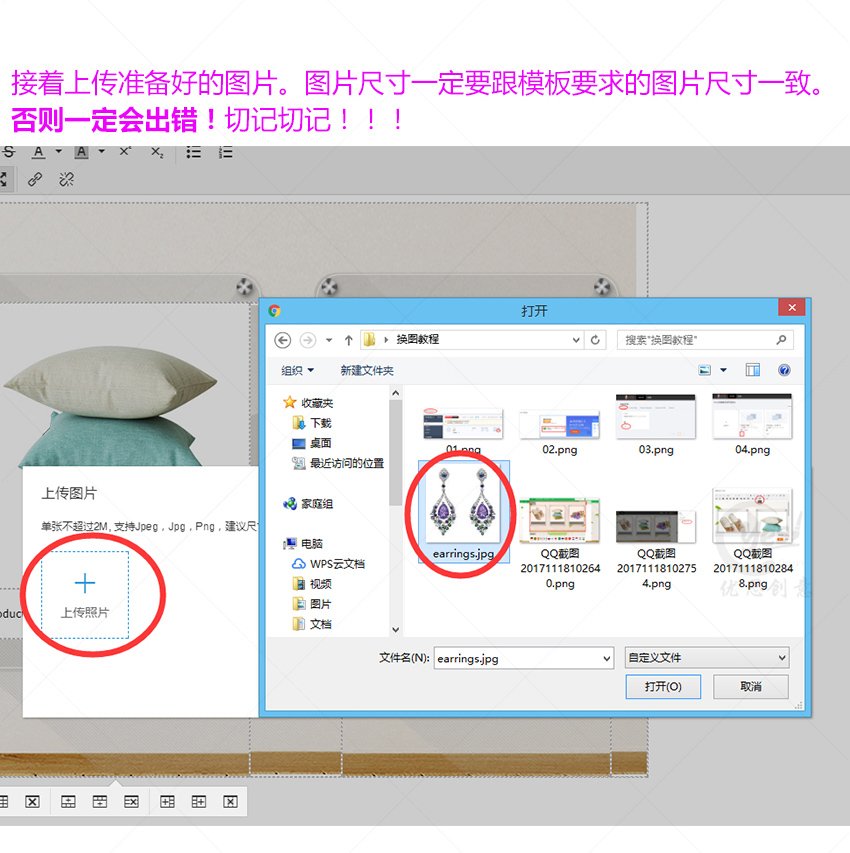Apply superscript formatting
Viewport: 850px width, 853px height.
point(125,151)
